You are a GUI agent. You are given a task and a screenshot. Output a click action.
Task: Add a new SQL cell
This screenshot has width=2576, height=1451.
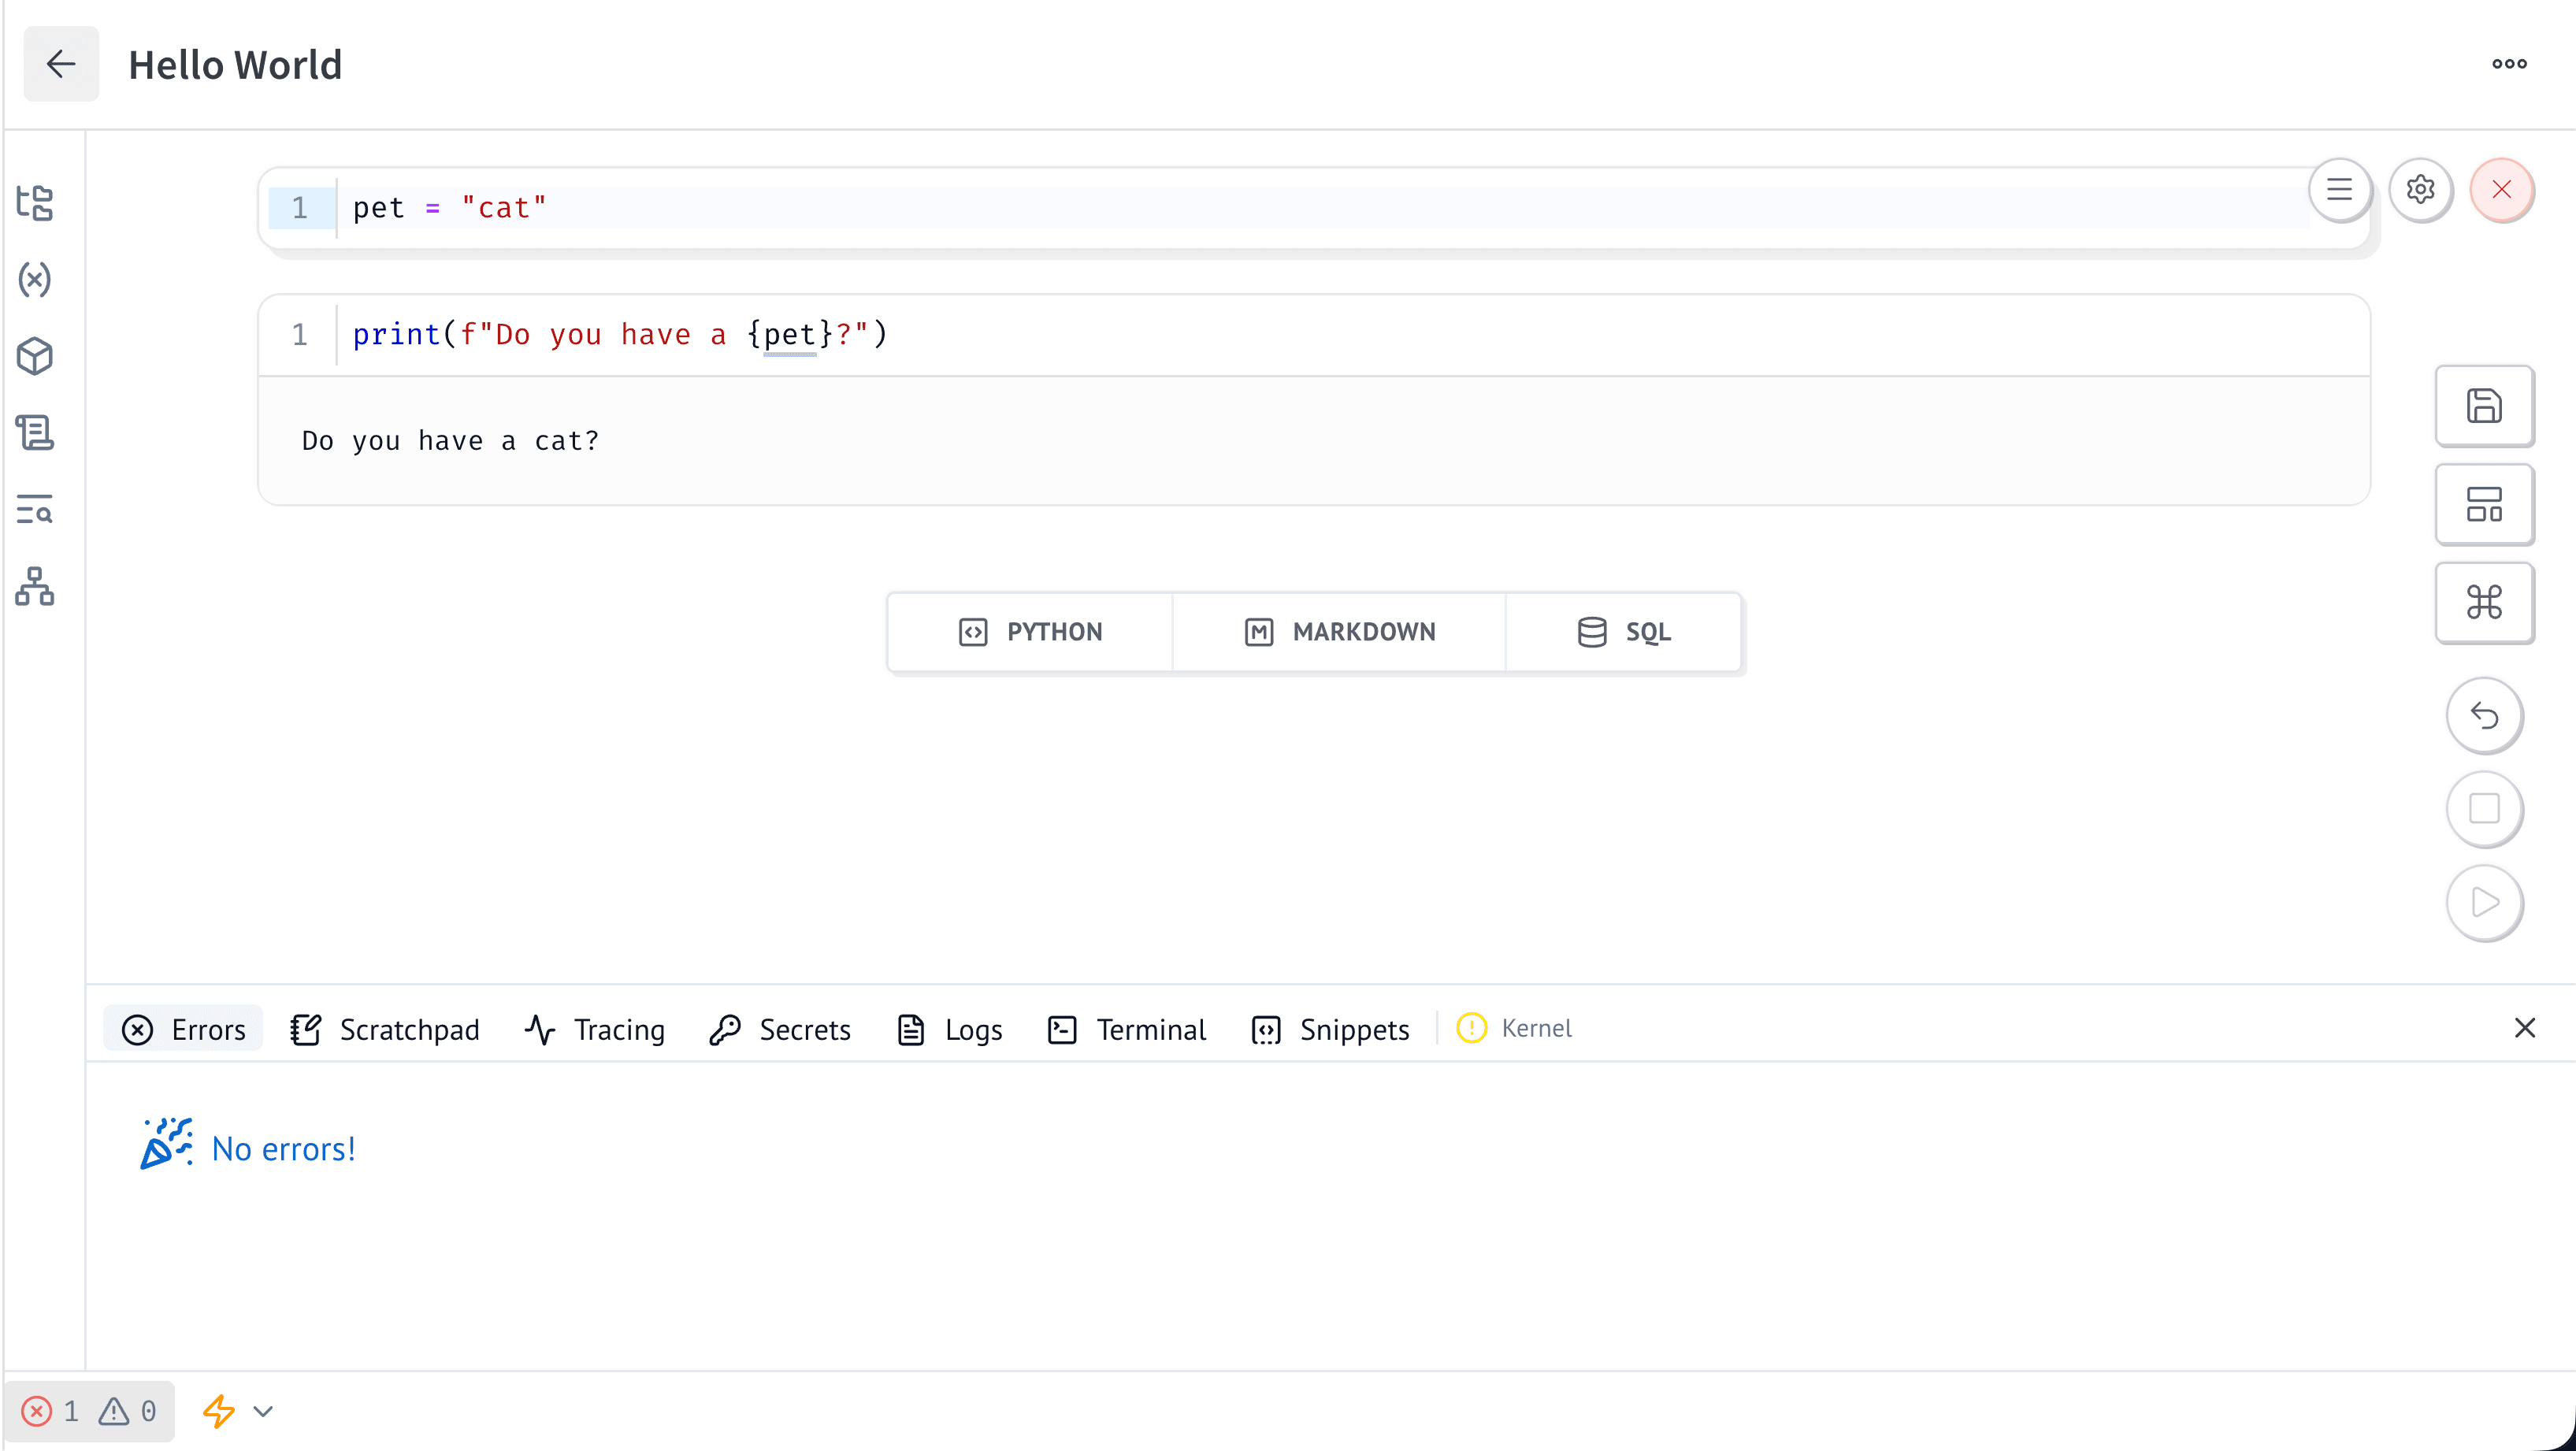pos(1623,632)
